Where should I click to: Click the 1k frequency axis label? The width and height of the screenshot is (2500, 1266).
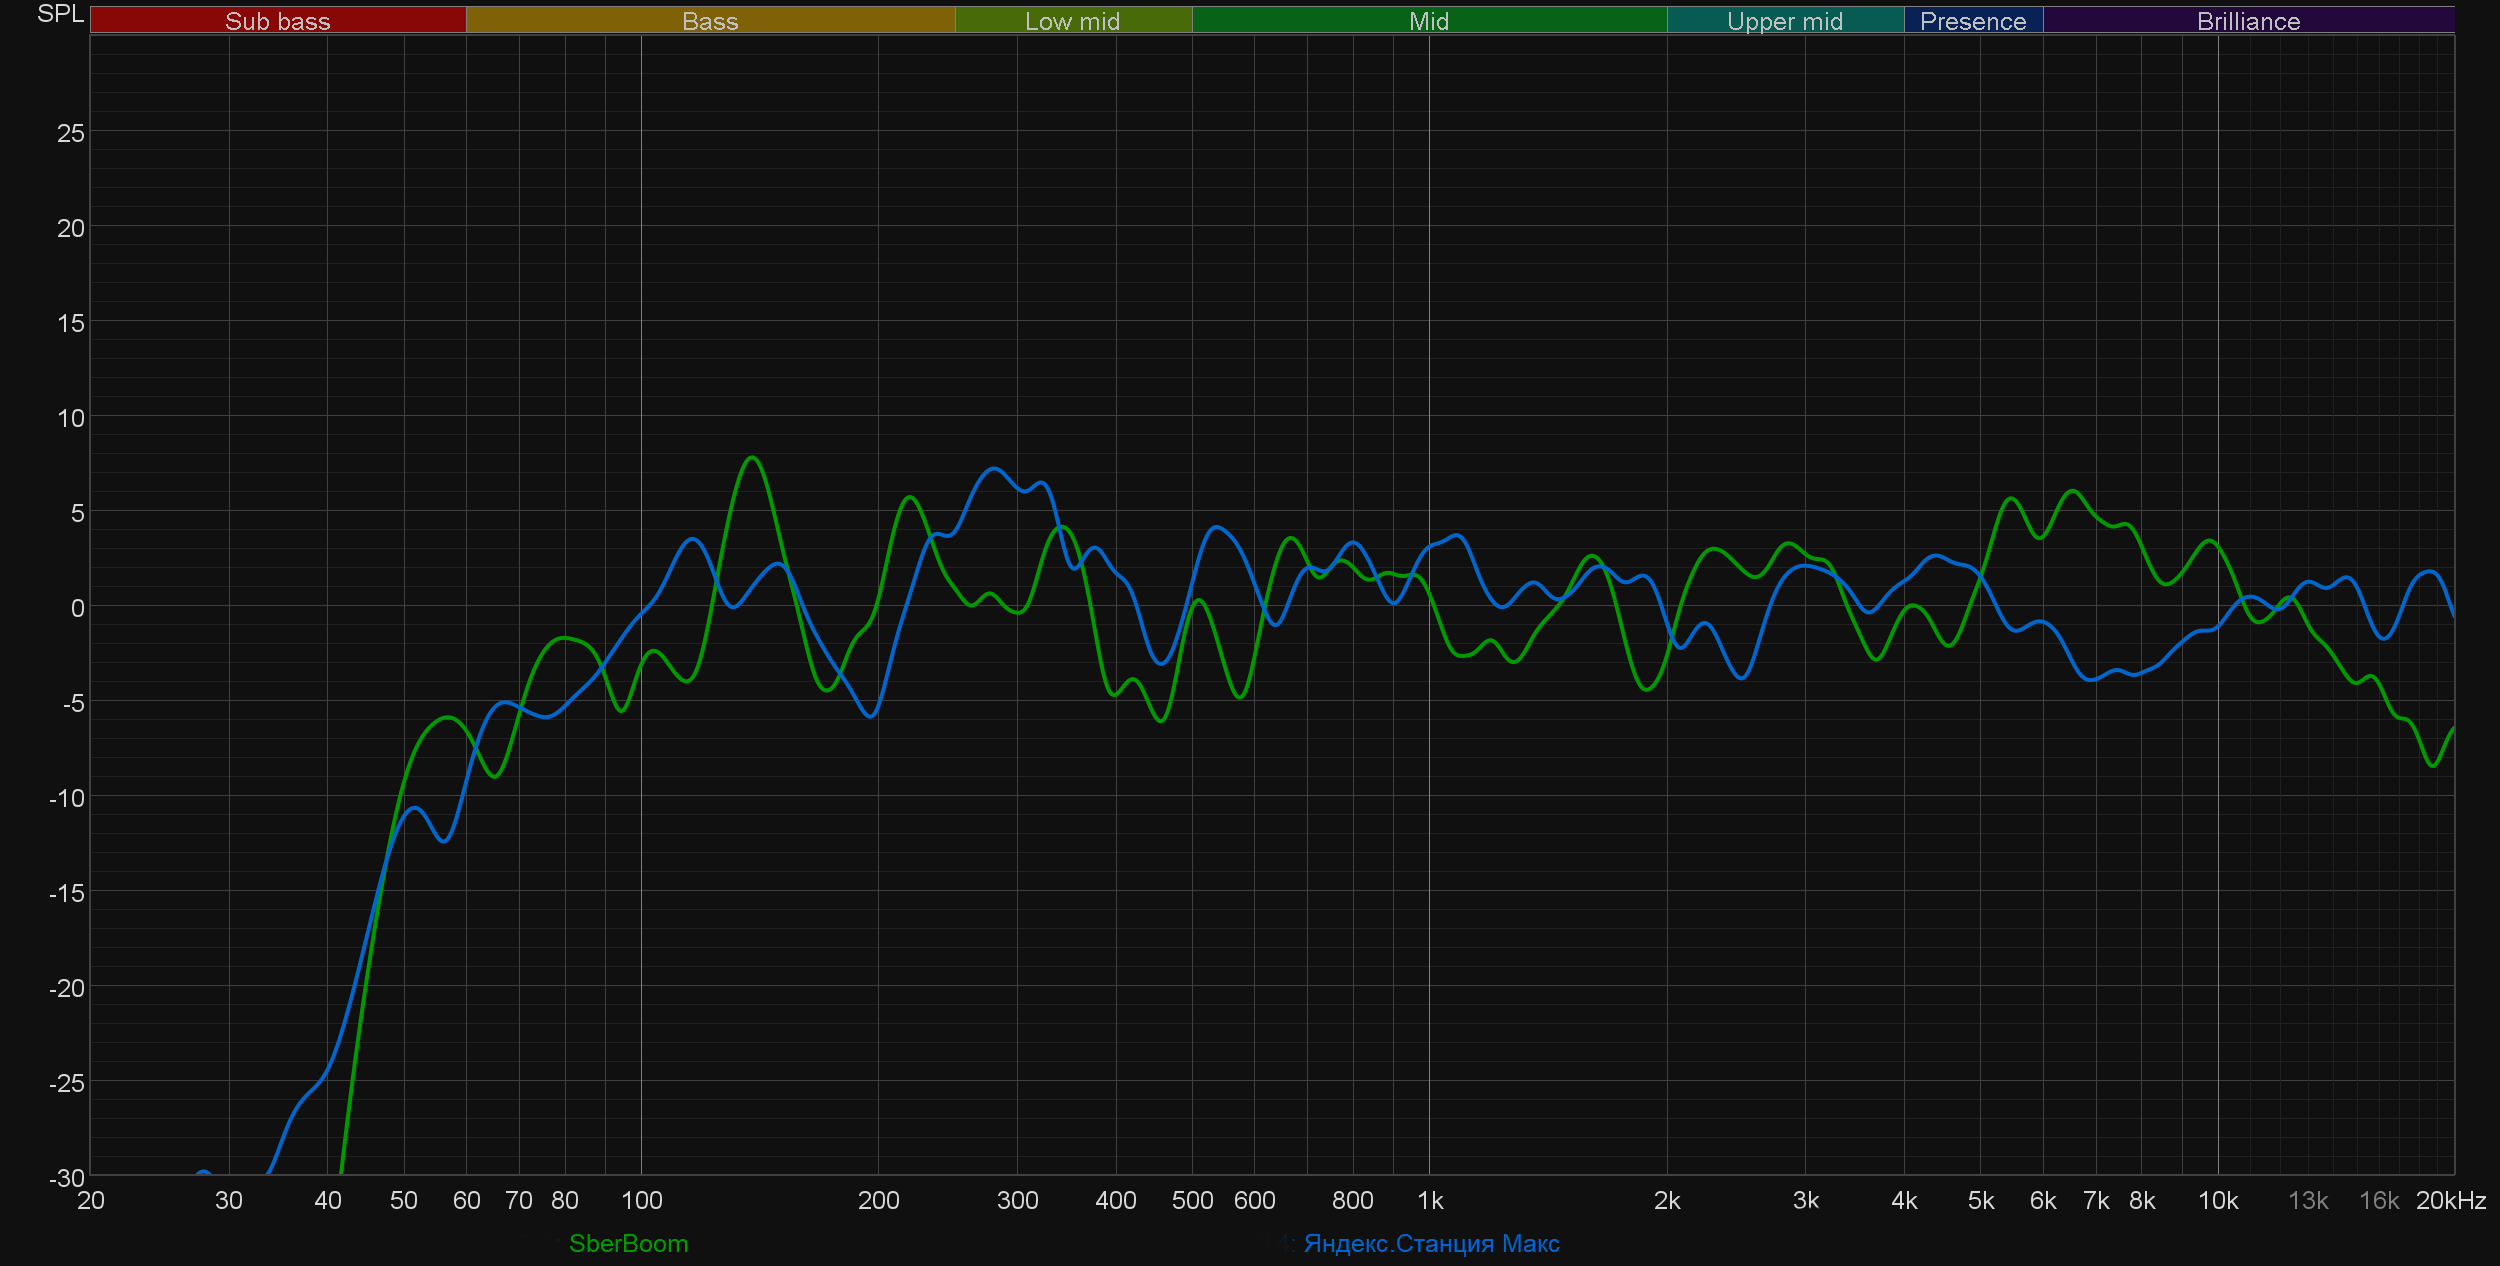click(1430, 1200)
